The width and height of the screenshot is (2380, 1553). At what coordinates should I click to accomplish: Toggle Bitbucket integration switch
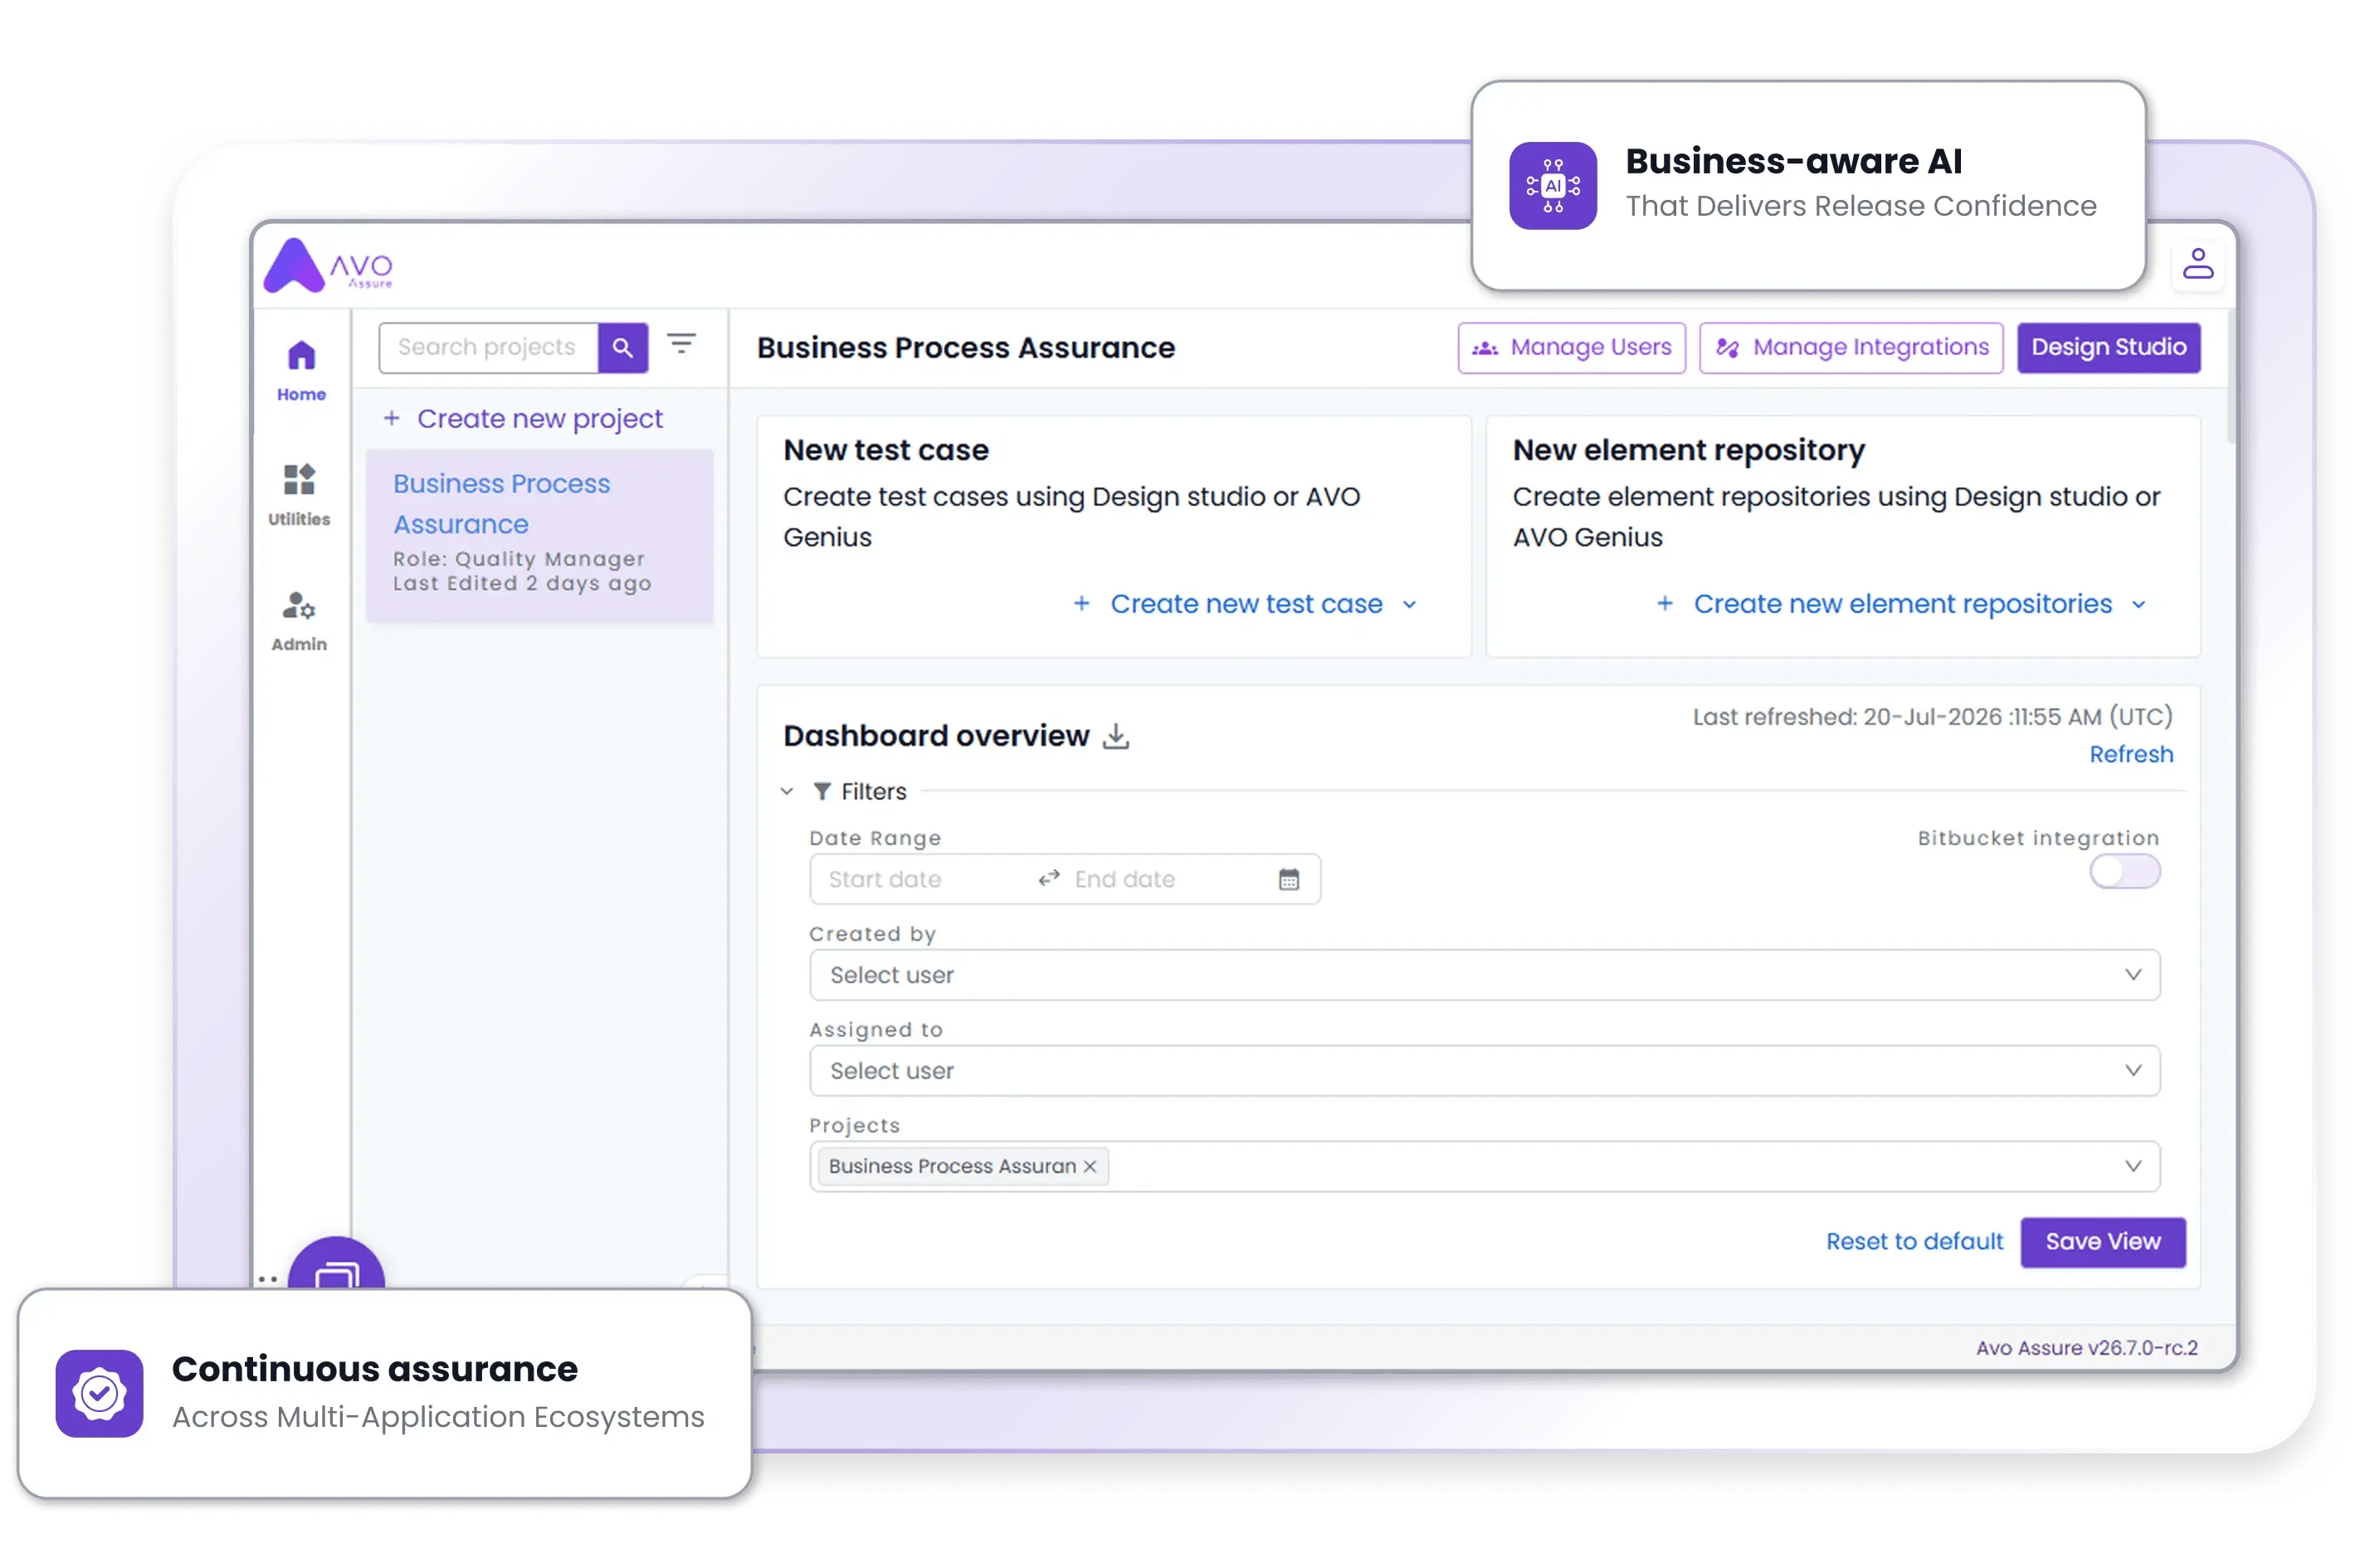[x=2124, y=872]
